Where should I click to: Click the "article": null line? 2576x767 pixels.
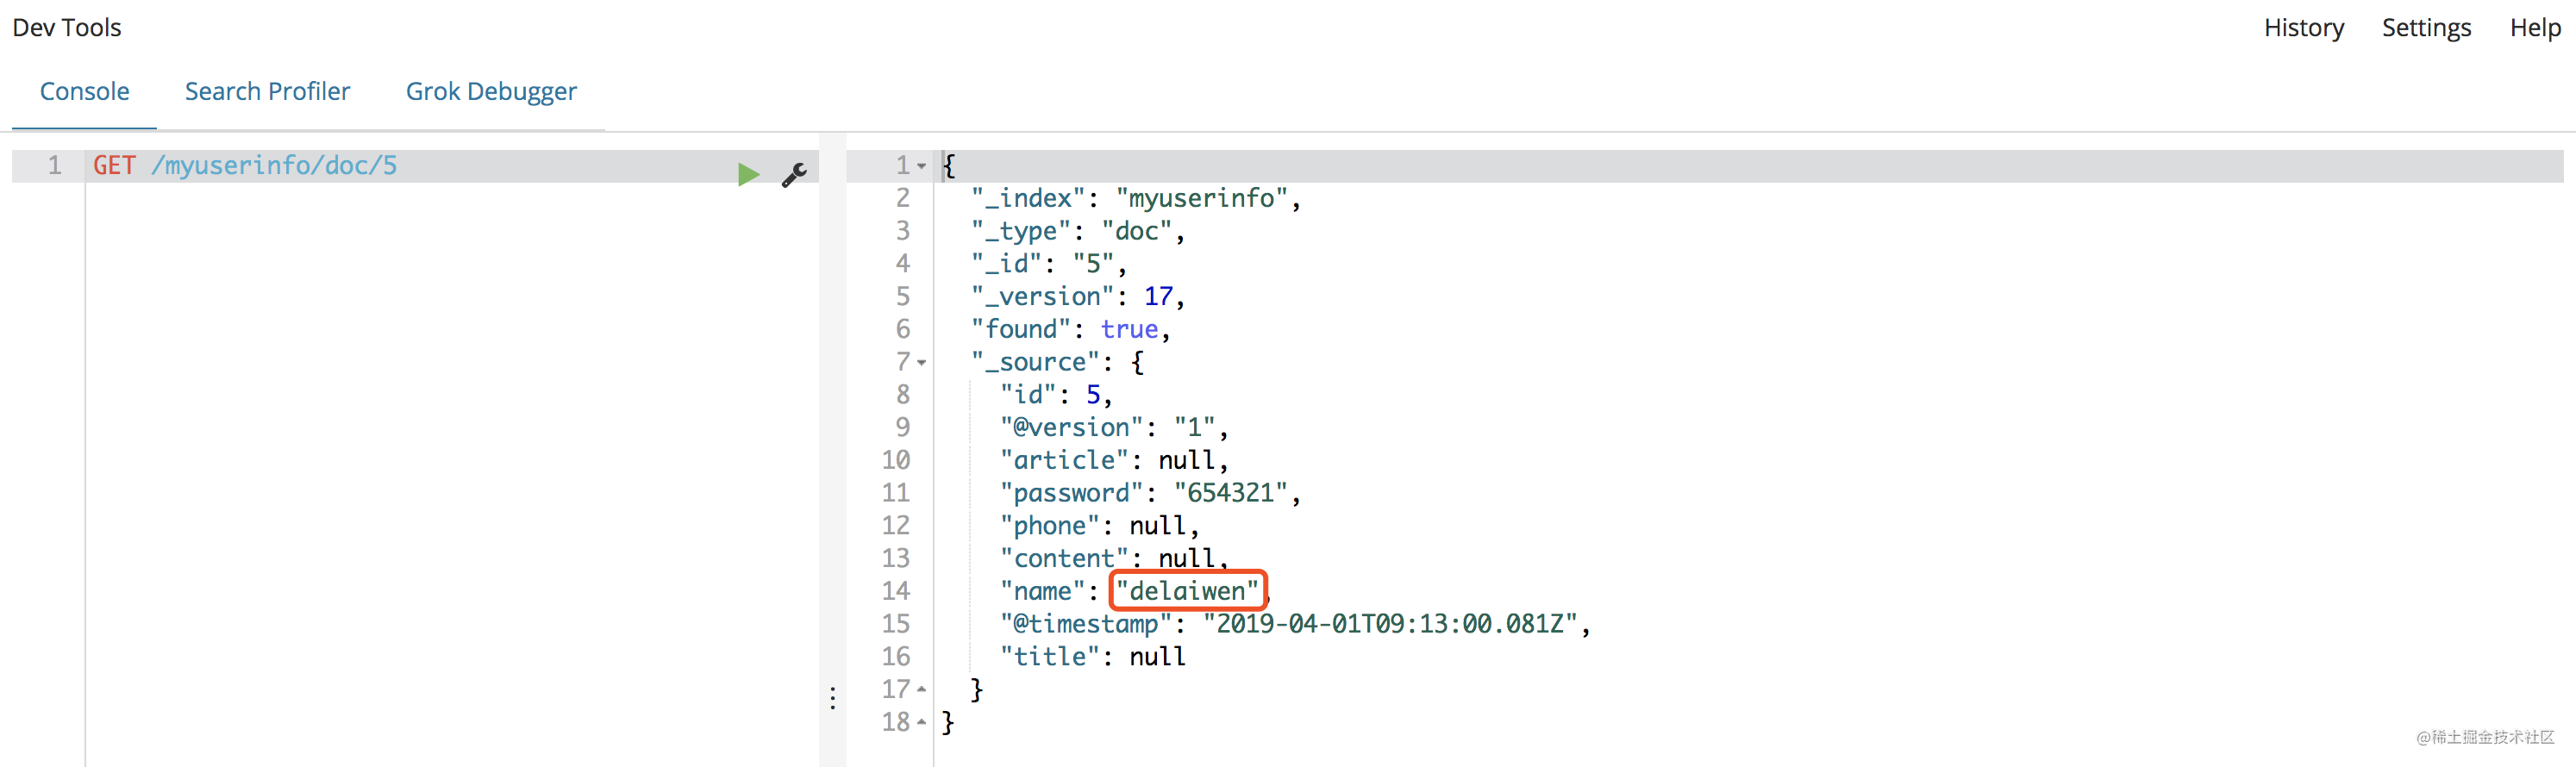[1114, 460]
